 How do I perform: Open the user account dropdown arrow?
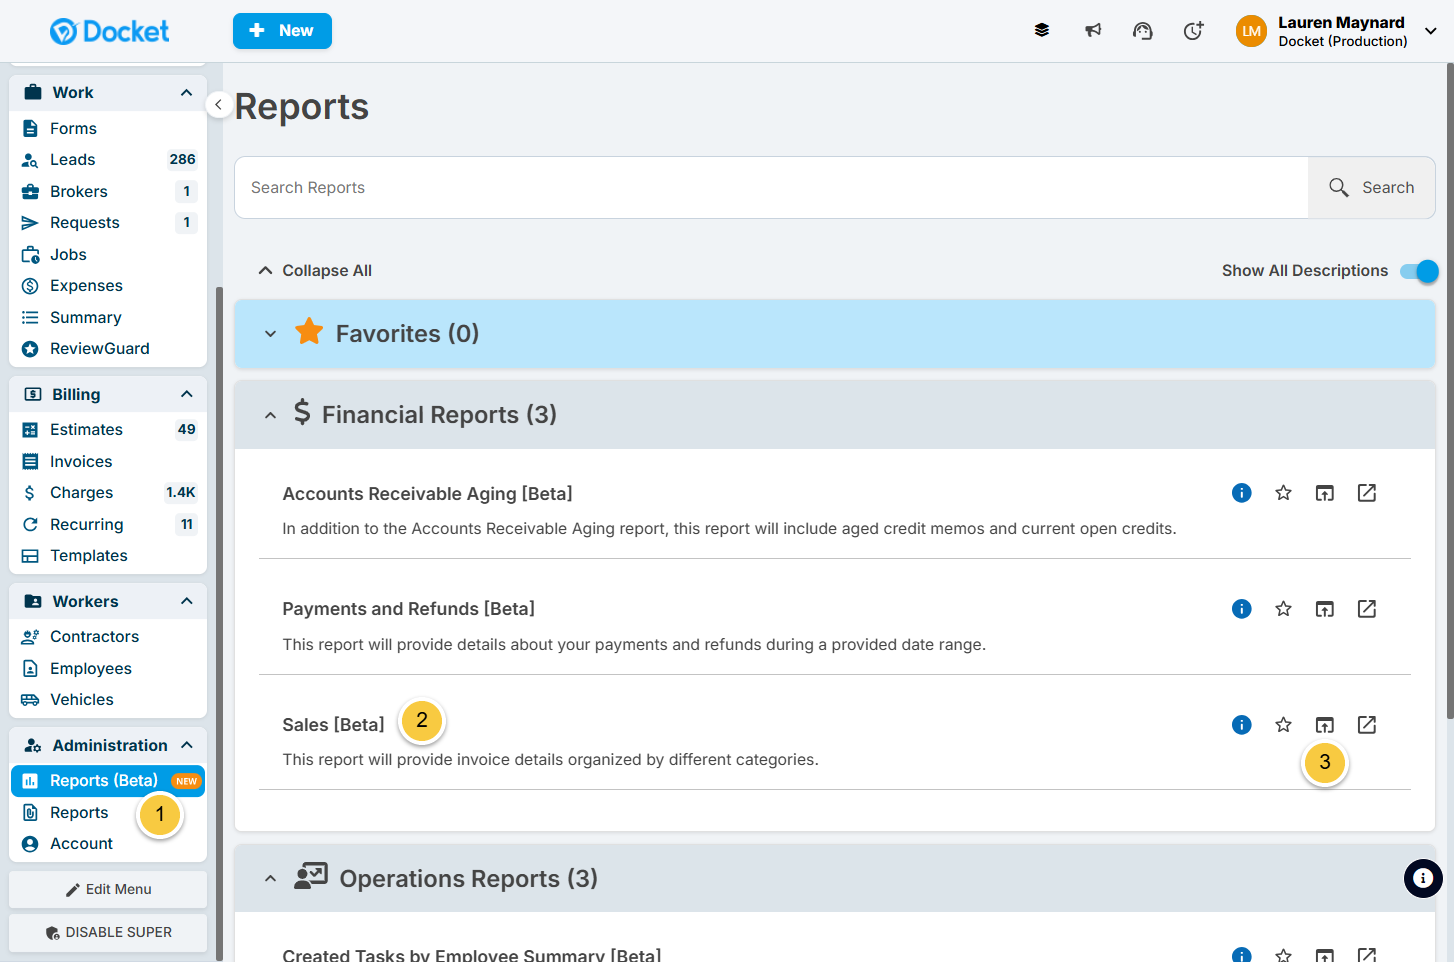1431,31
